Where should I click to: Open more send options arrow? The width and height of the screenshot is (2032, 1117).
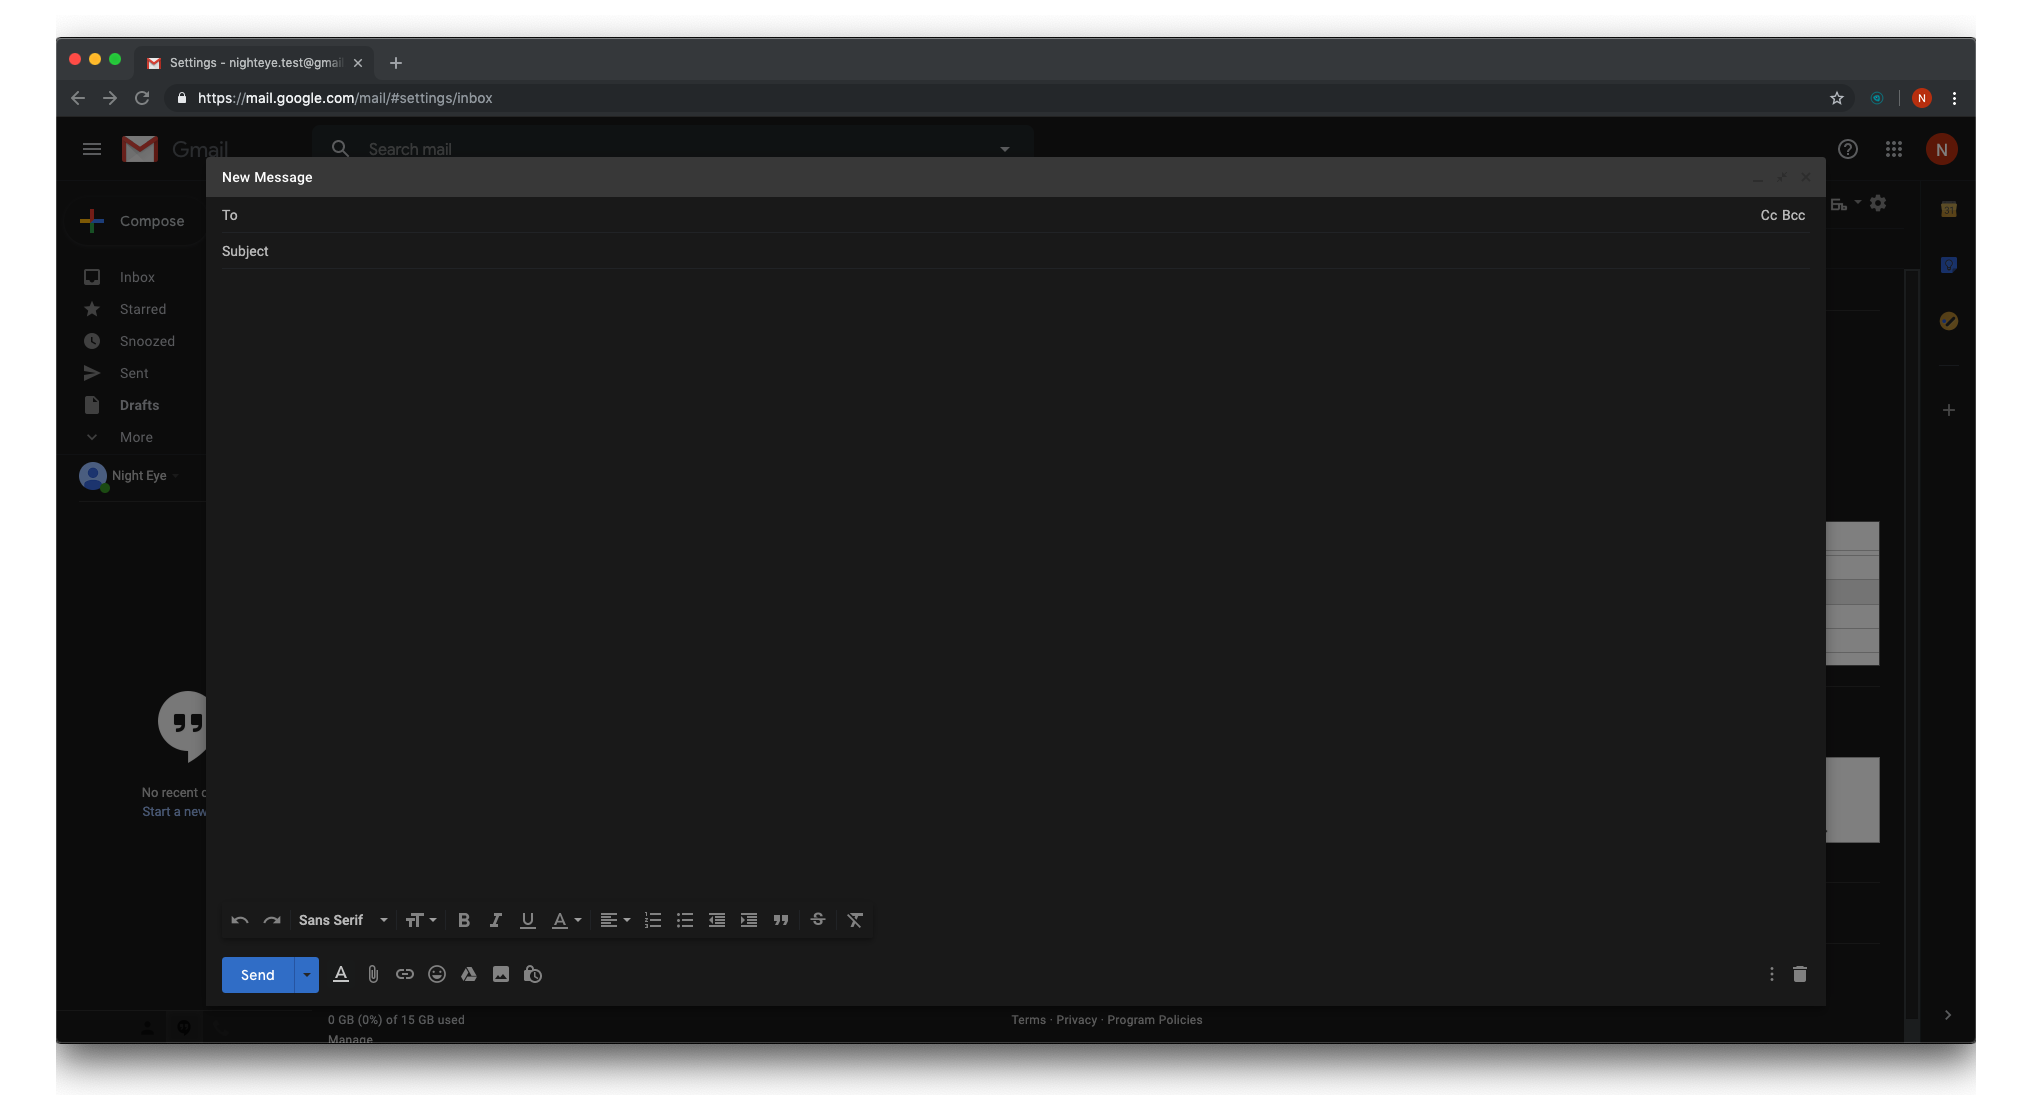click(307, 975)
